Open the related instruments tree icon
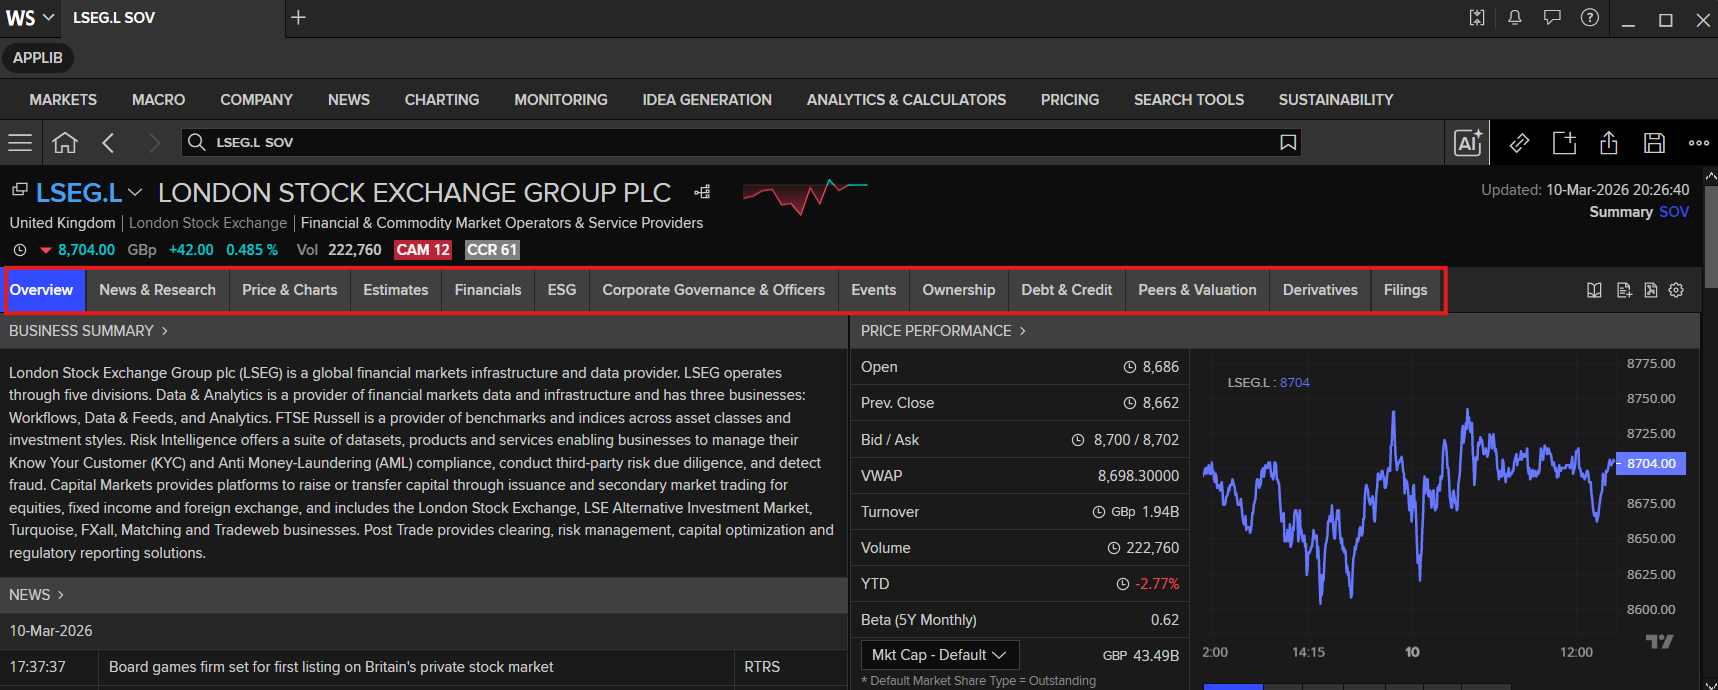The width and height of the screenshot is (1718, 690). (x=703, y=192)
